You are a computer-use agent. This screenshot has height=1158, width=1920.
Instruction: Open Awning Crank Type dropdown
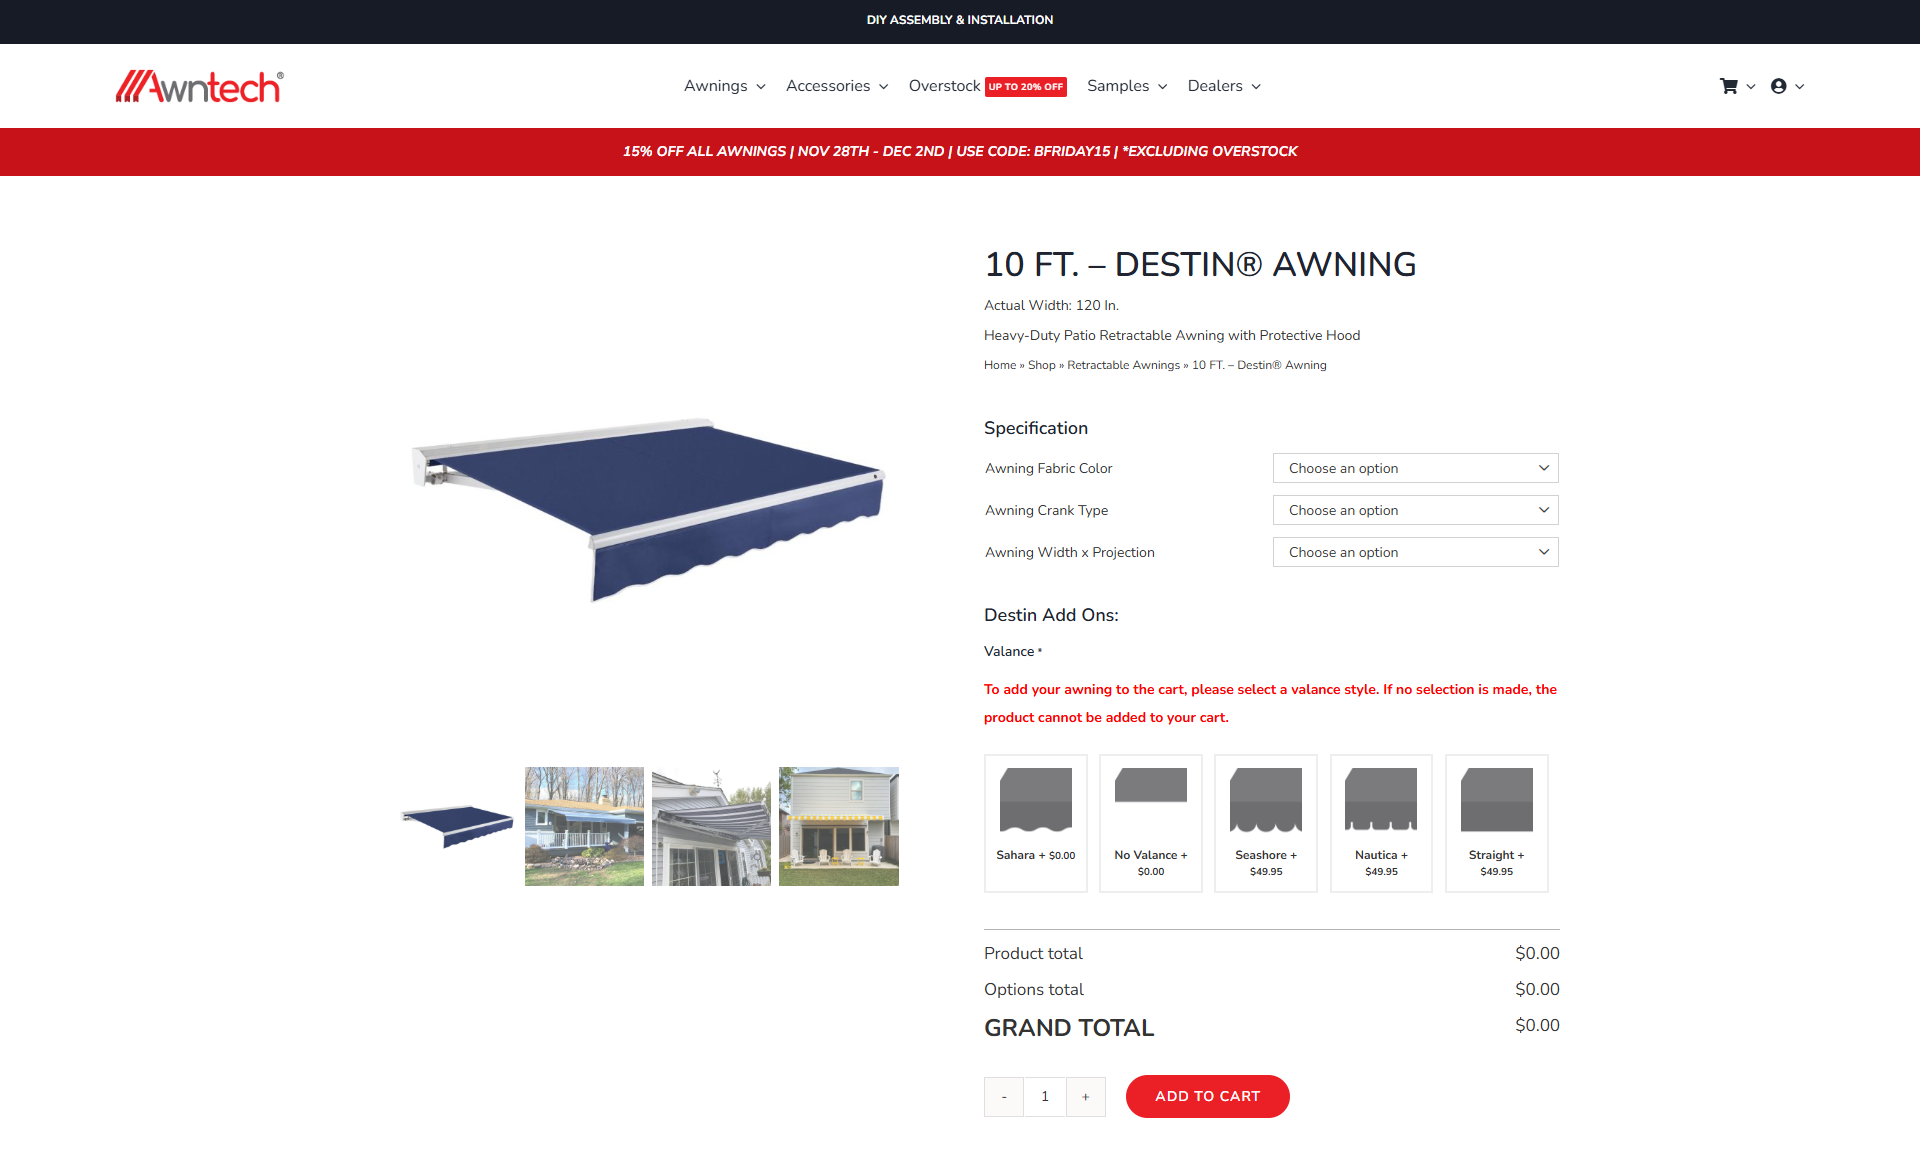(x=1415, y=510)
